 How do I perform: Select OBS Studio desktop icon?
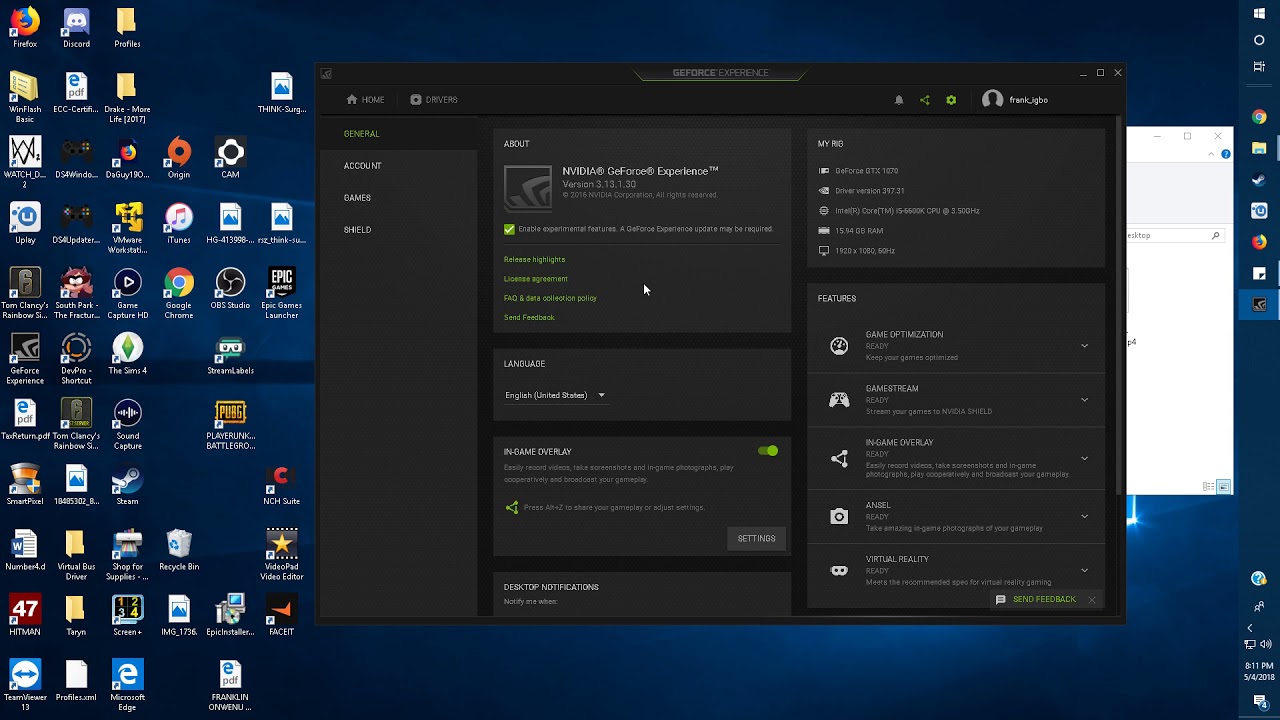click(x=230, y=289)
